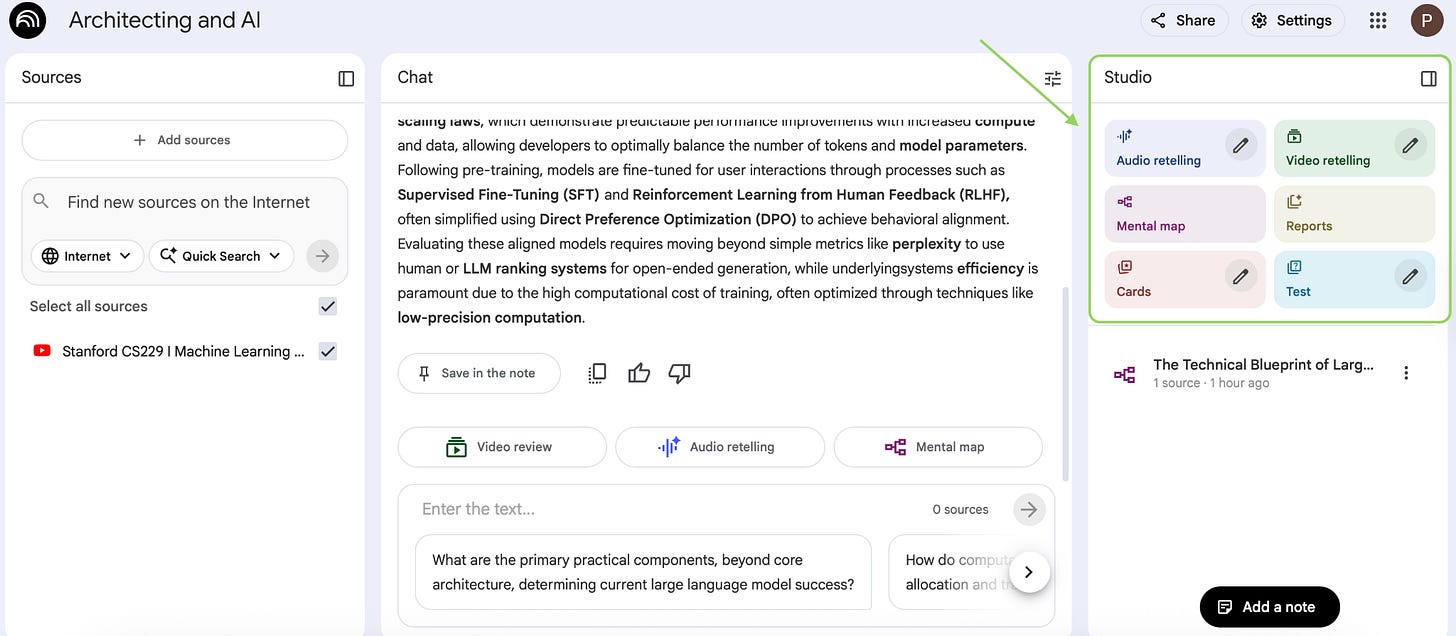This screenshot has height=636, width=1456.
Task: Give thumbs down to response
Action: pos(680,373)
